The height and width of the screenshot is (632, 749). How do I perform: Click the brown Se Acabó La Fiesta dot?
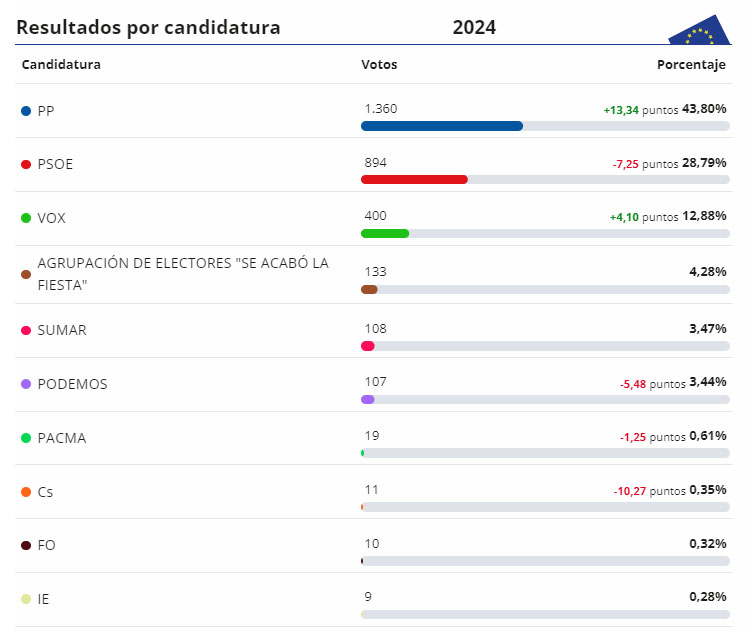26,274
